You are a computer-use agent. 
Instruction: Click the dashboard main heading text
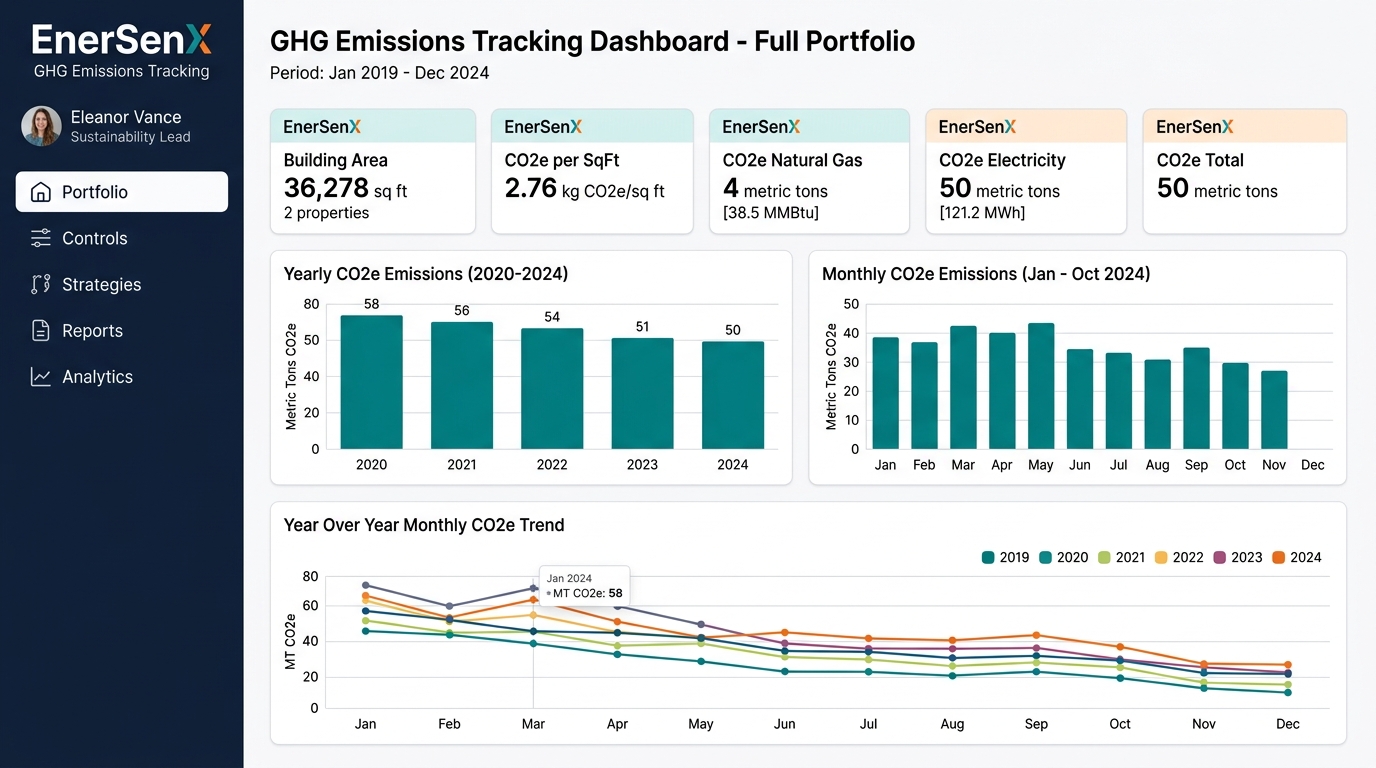(593, 41)
